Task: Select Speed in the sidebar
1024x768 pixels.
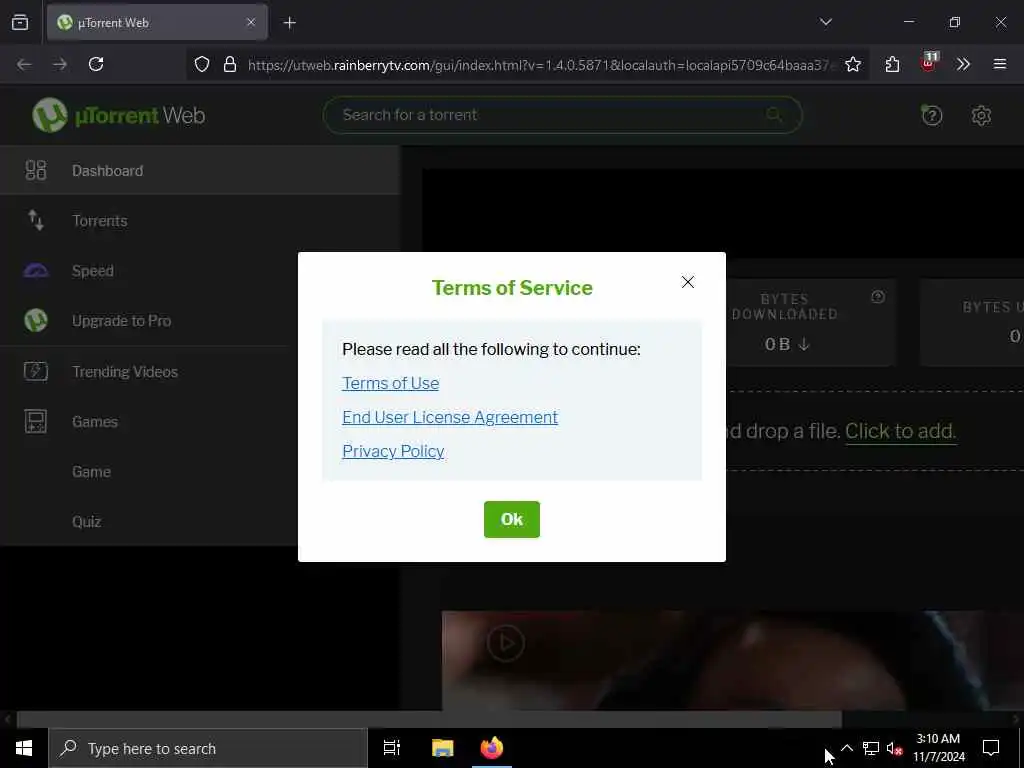Action: pyautogui.click(x=149, y=270)
